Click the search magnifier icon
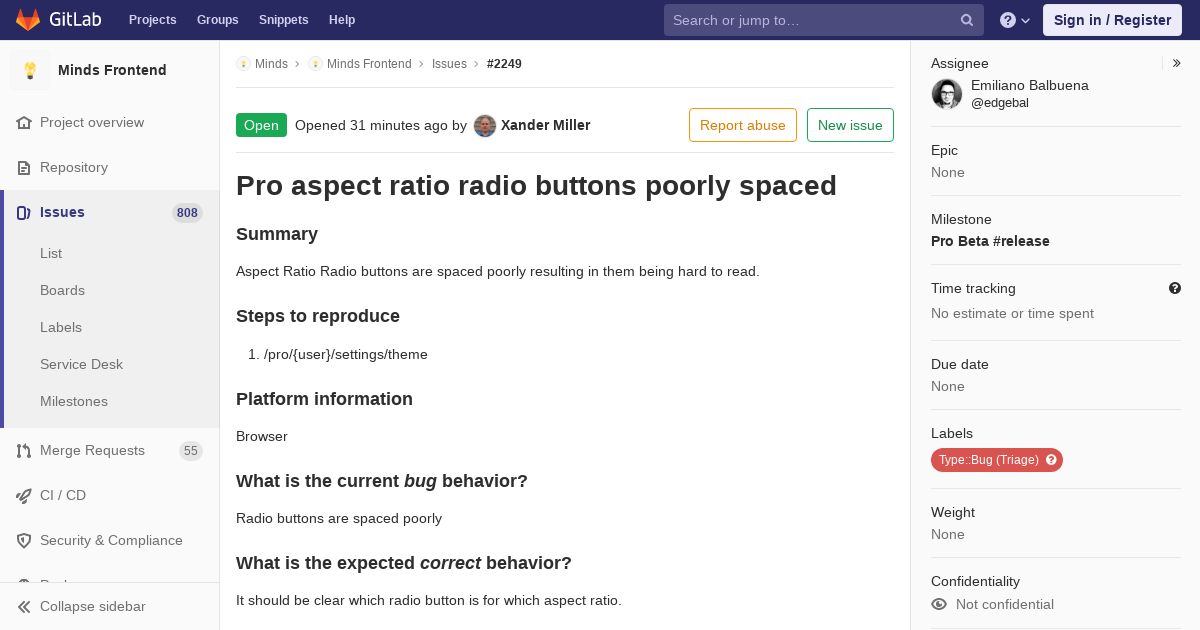 pyautogui.click(x=967, y=20)
